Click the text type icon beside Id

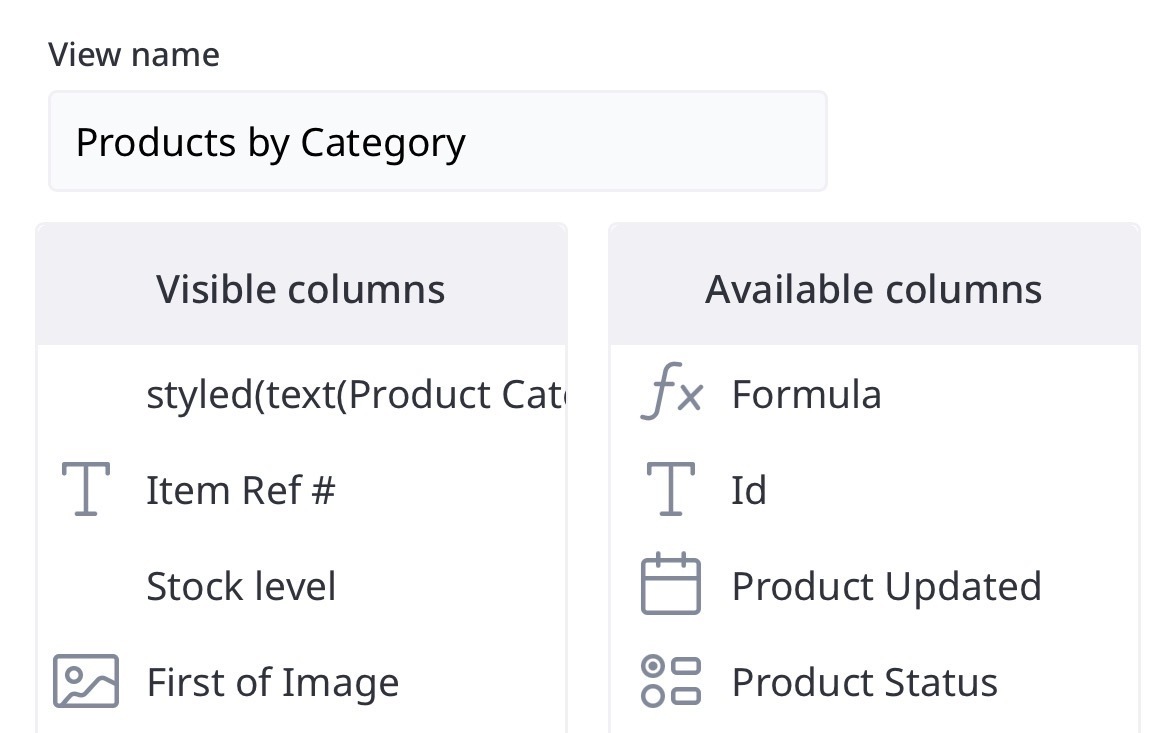(671, 490)
